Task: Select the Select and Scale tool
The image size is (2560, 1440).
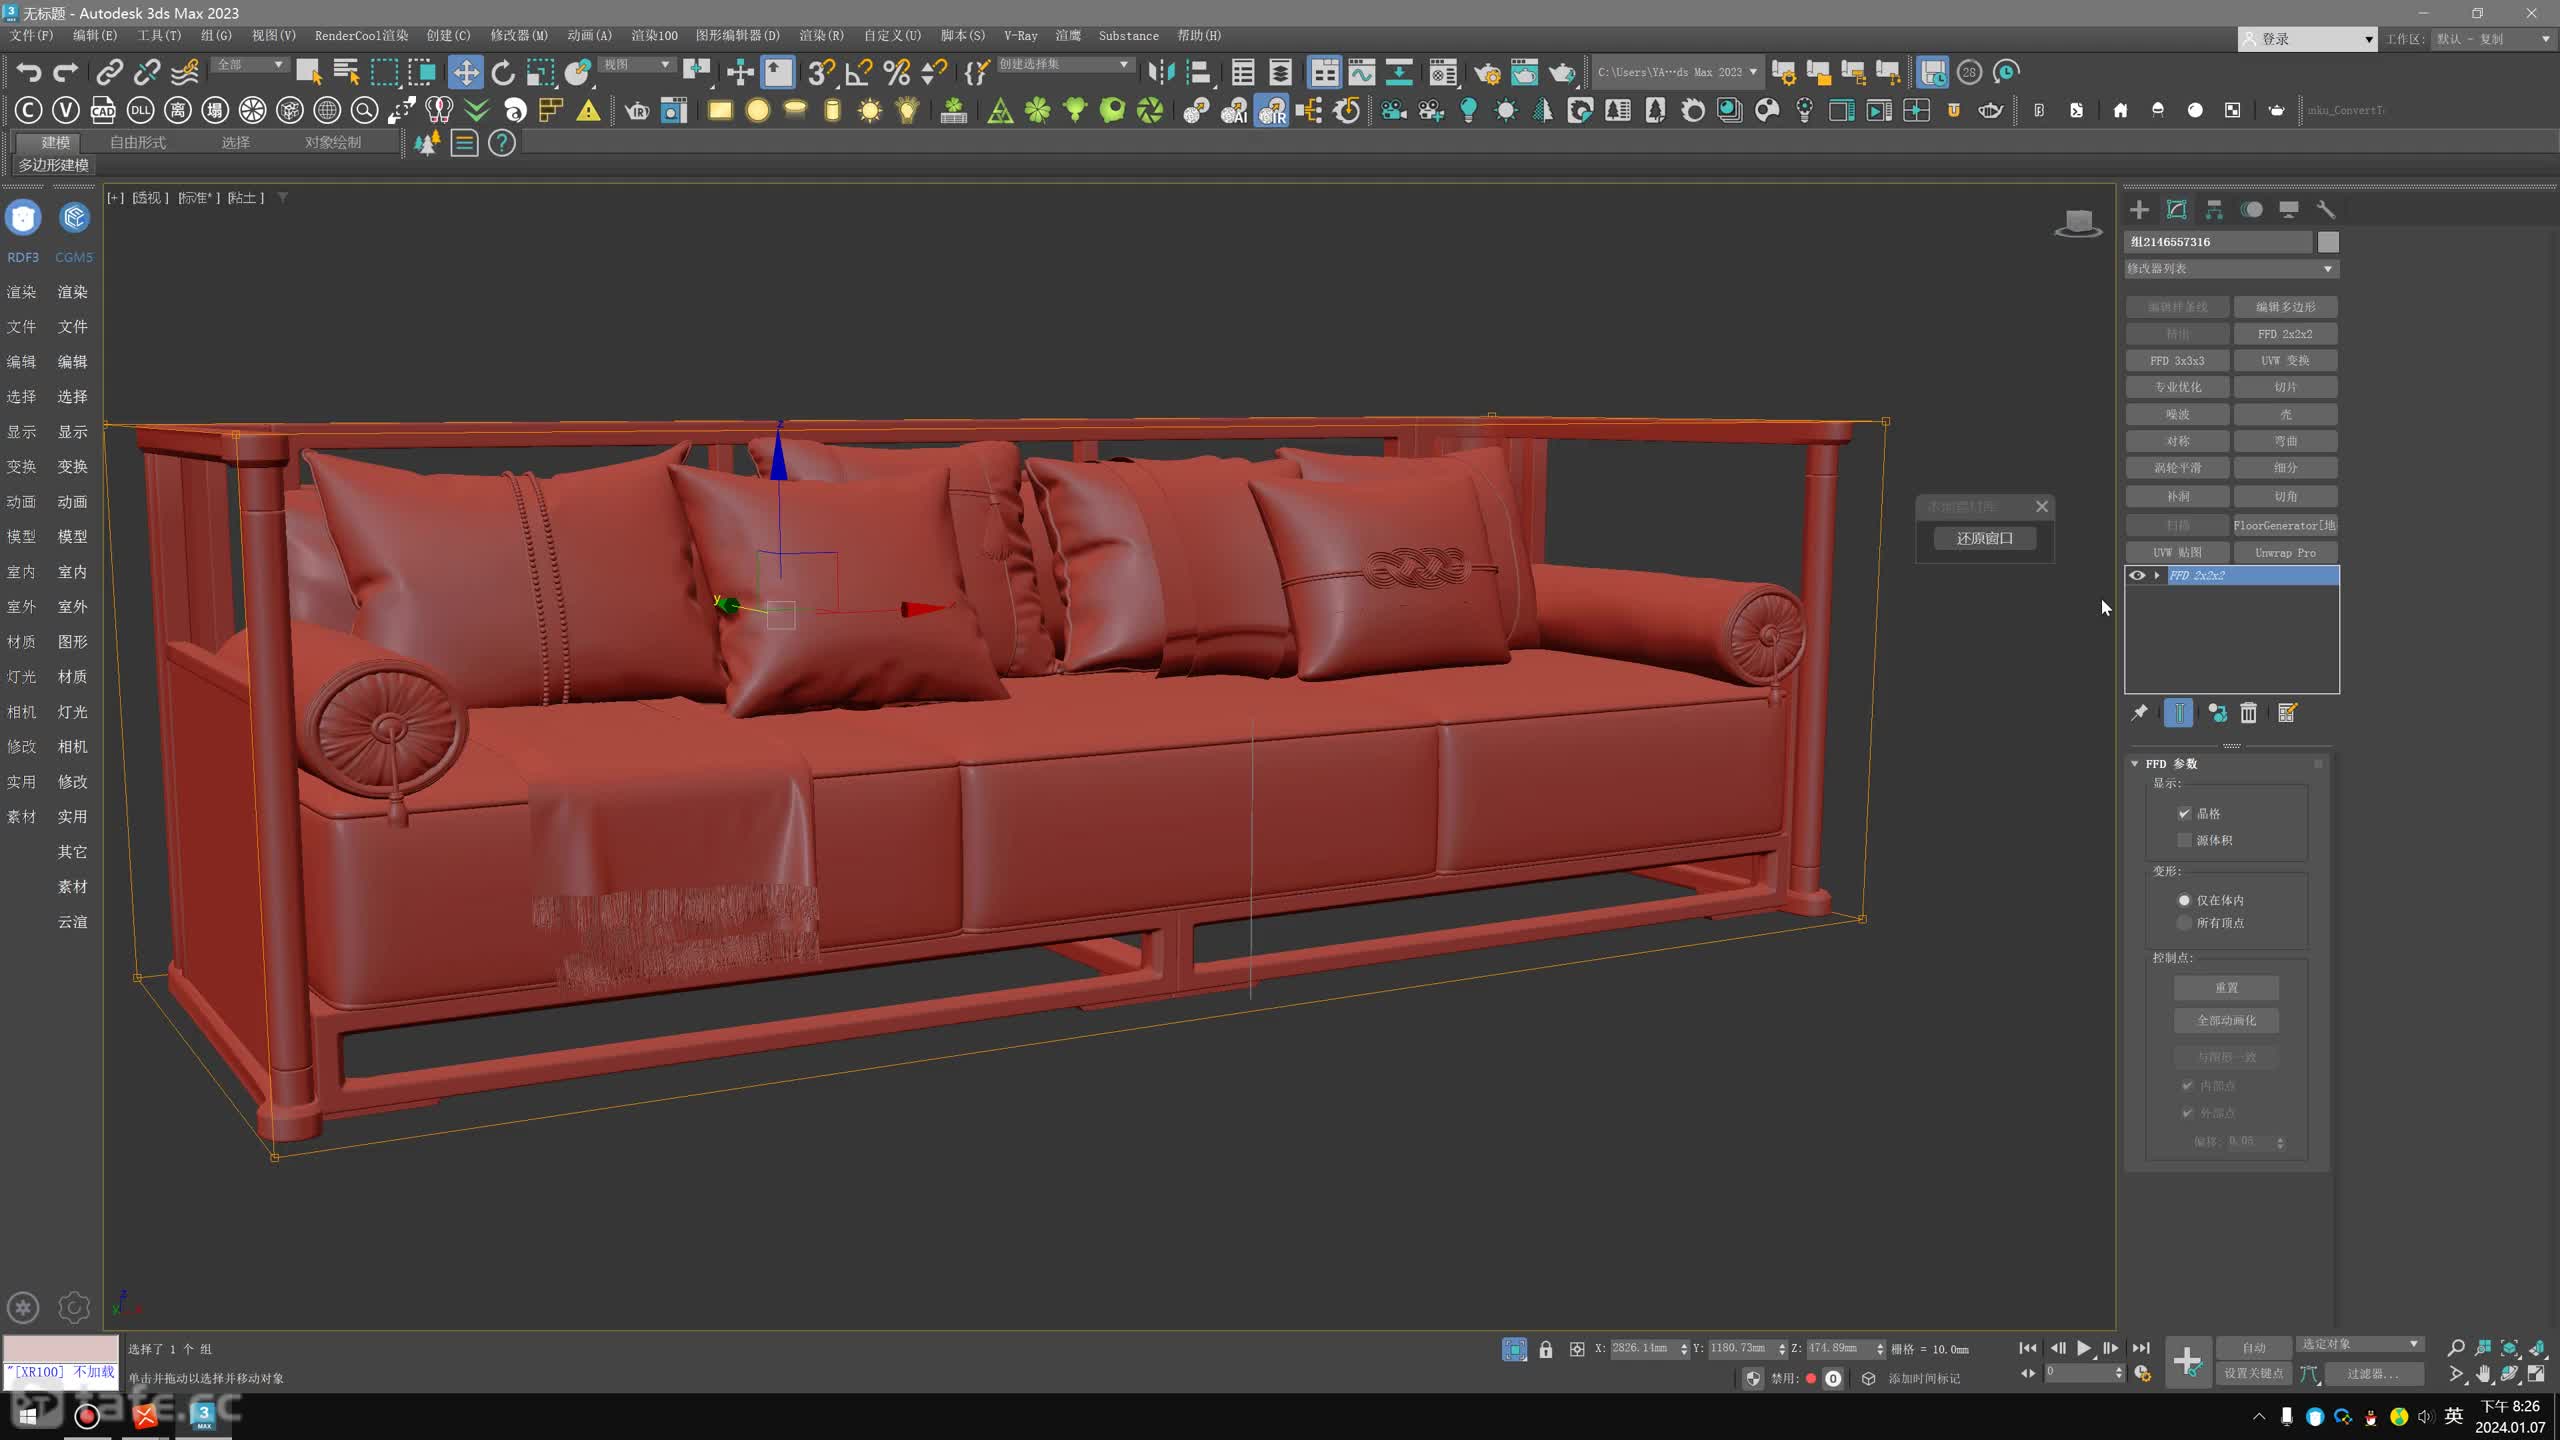Action: pos(540,72)
